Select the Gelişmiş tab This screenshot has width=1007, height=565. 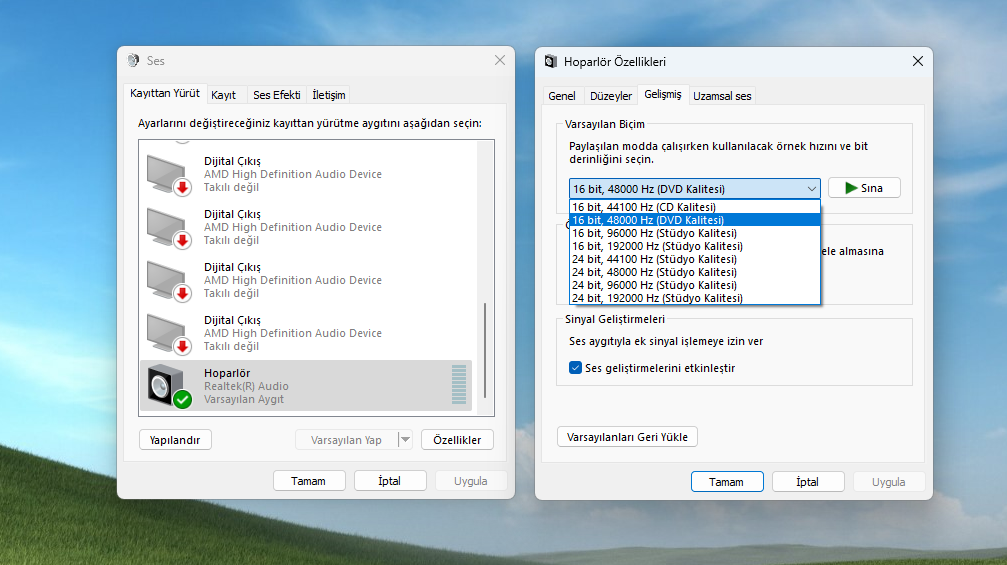click(x=663, y=94)
